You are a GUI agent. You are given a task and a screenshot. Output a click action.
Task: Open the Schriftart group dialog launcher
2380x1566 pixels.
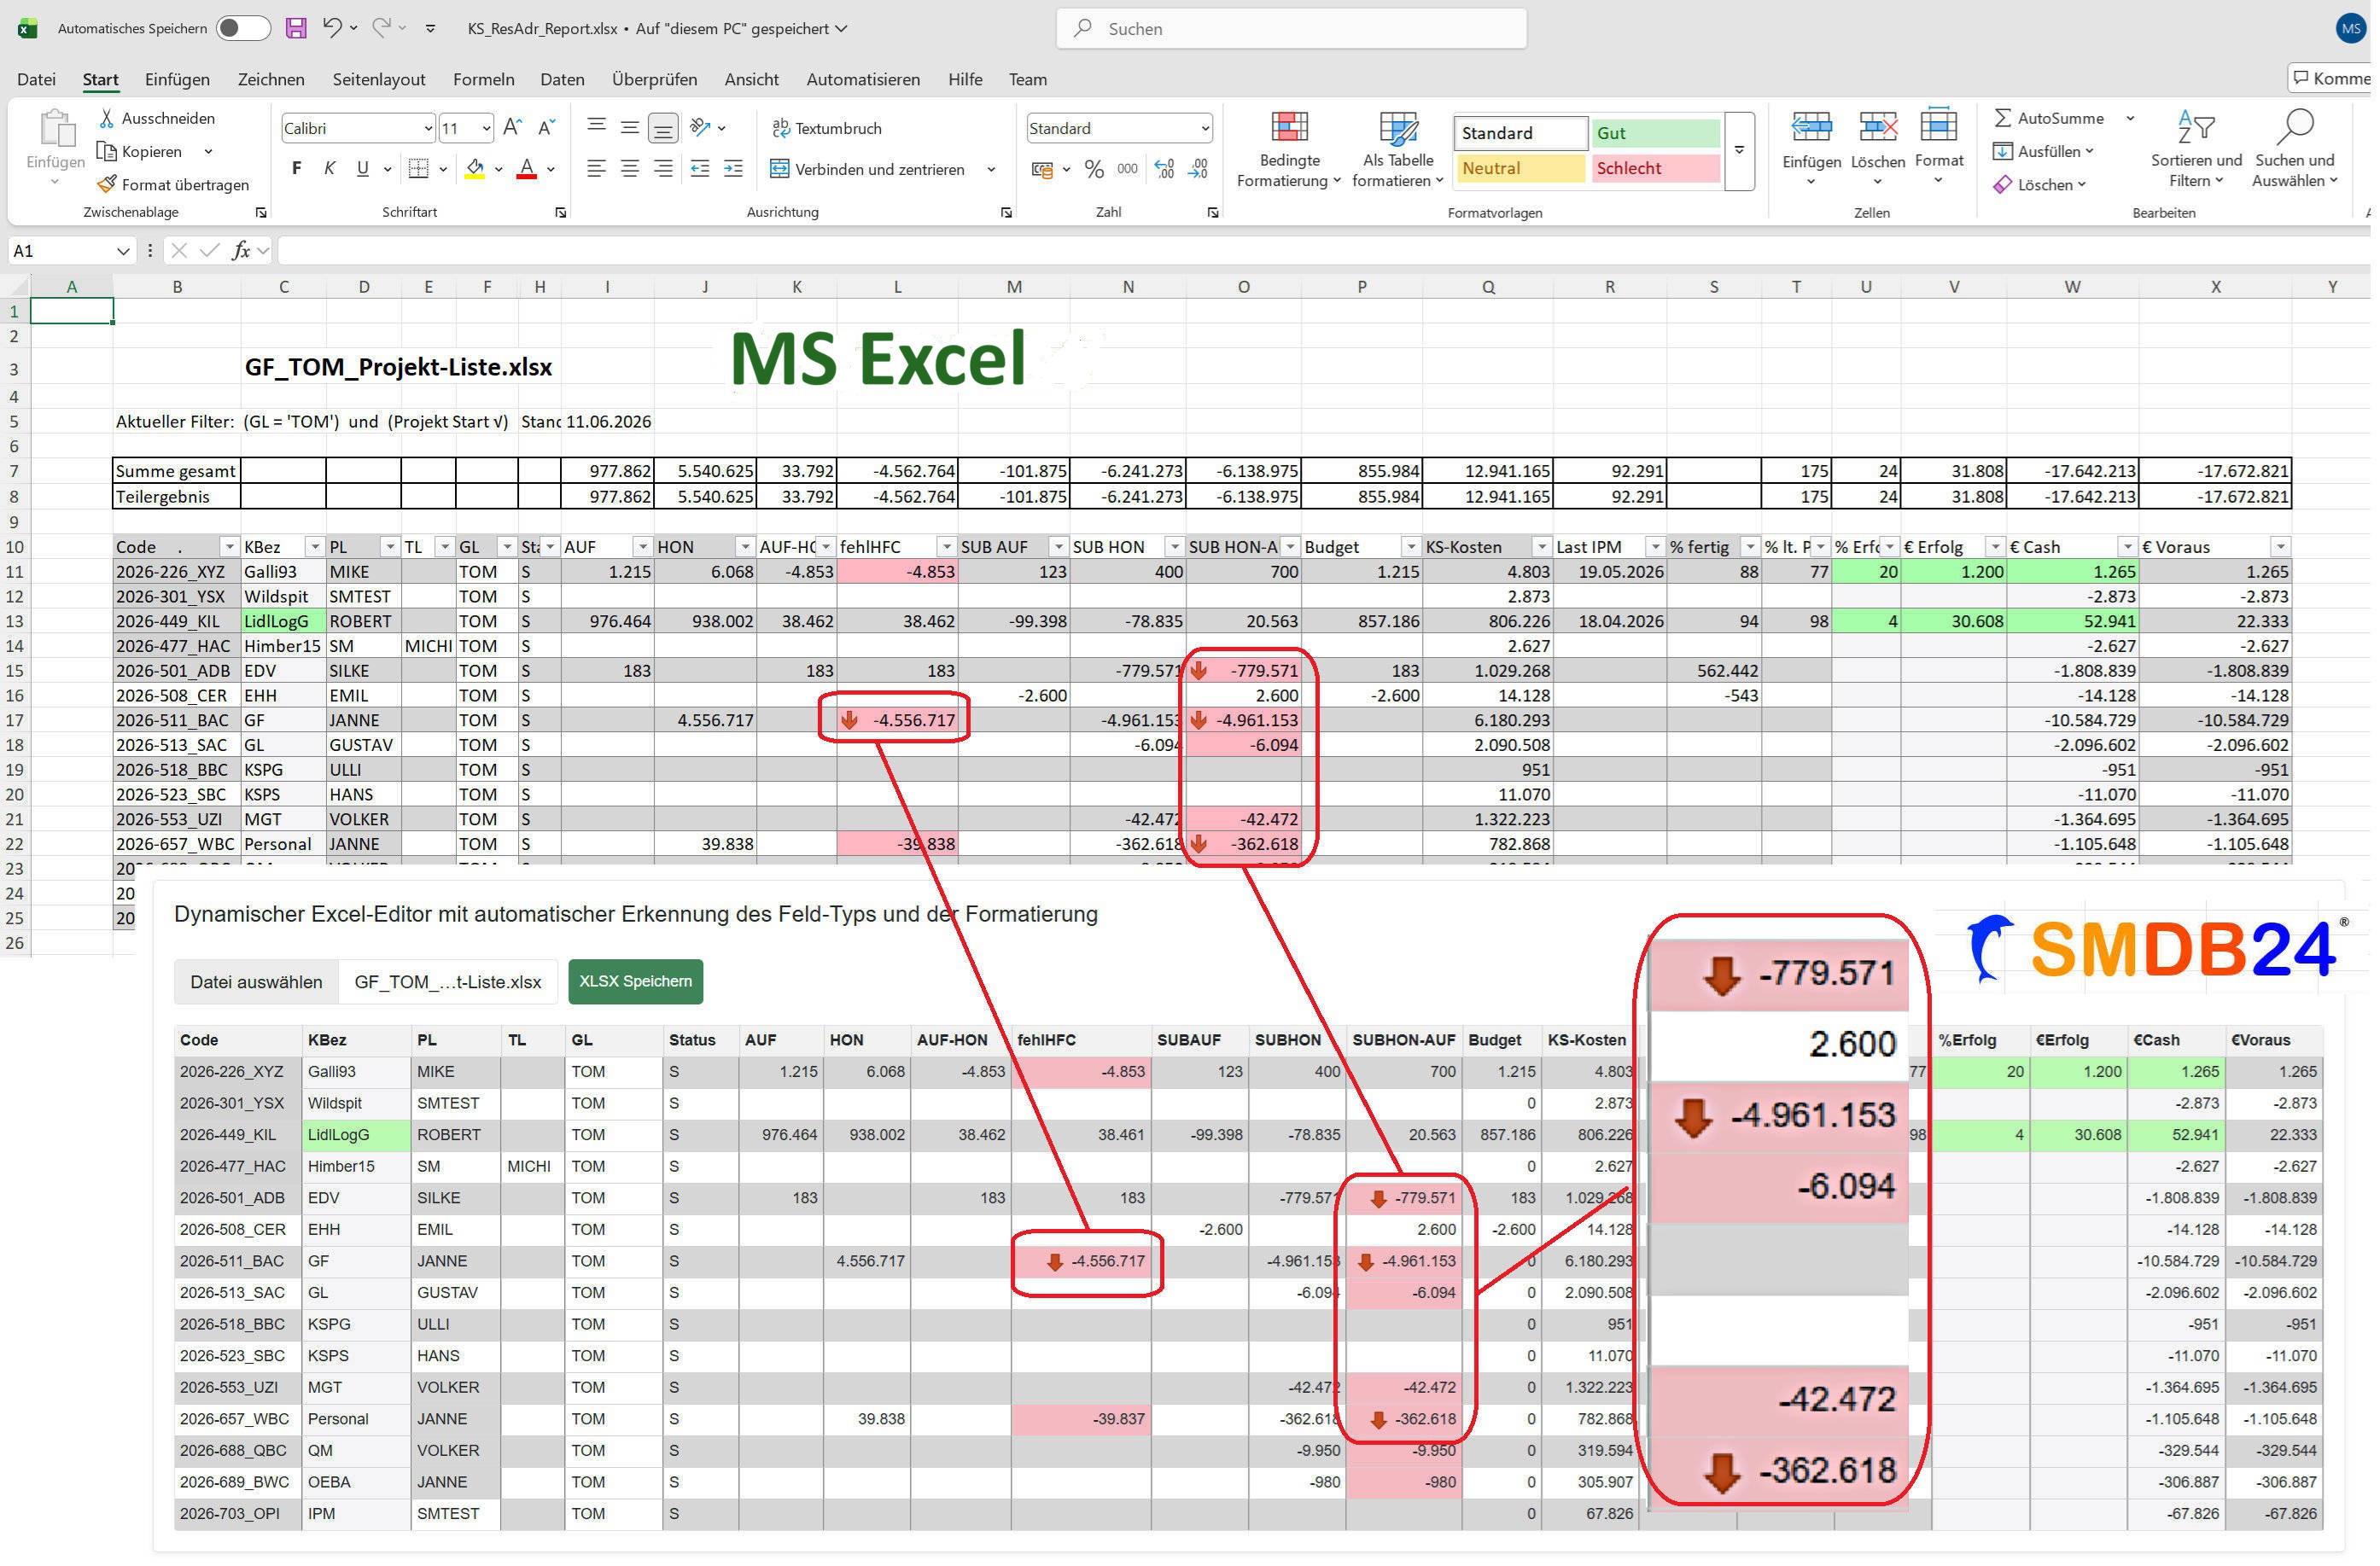(561, 212)
